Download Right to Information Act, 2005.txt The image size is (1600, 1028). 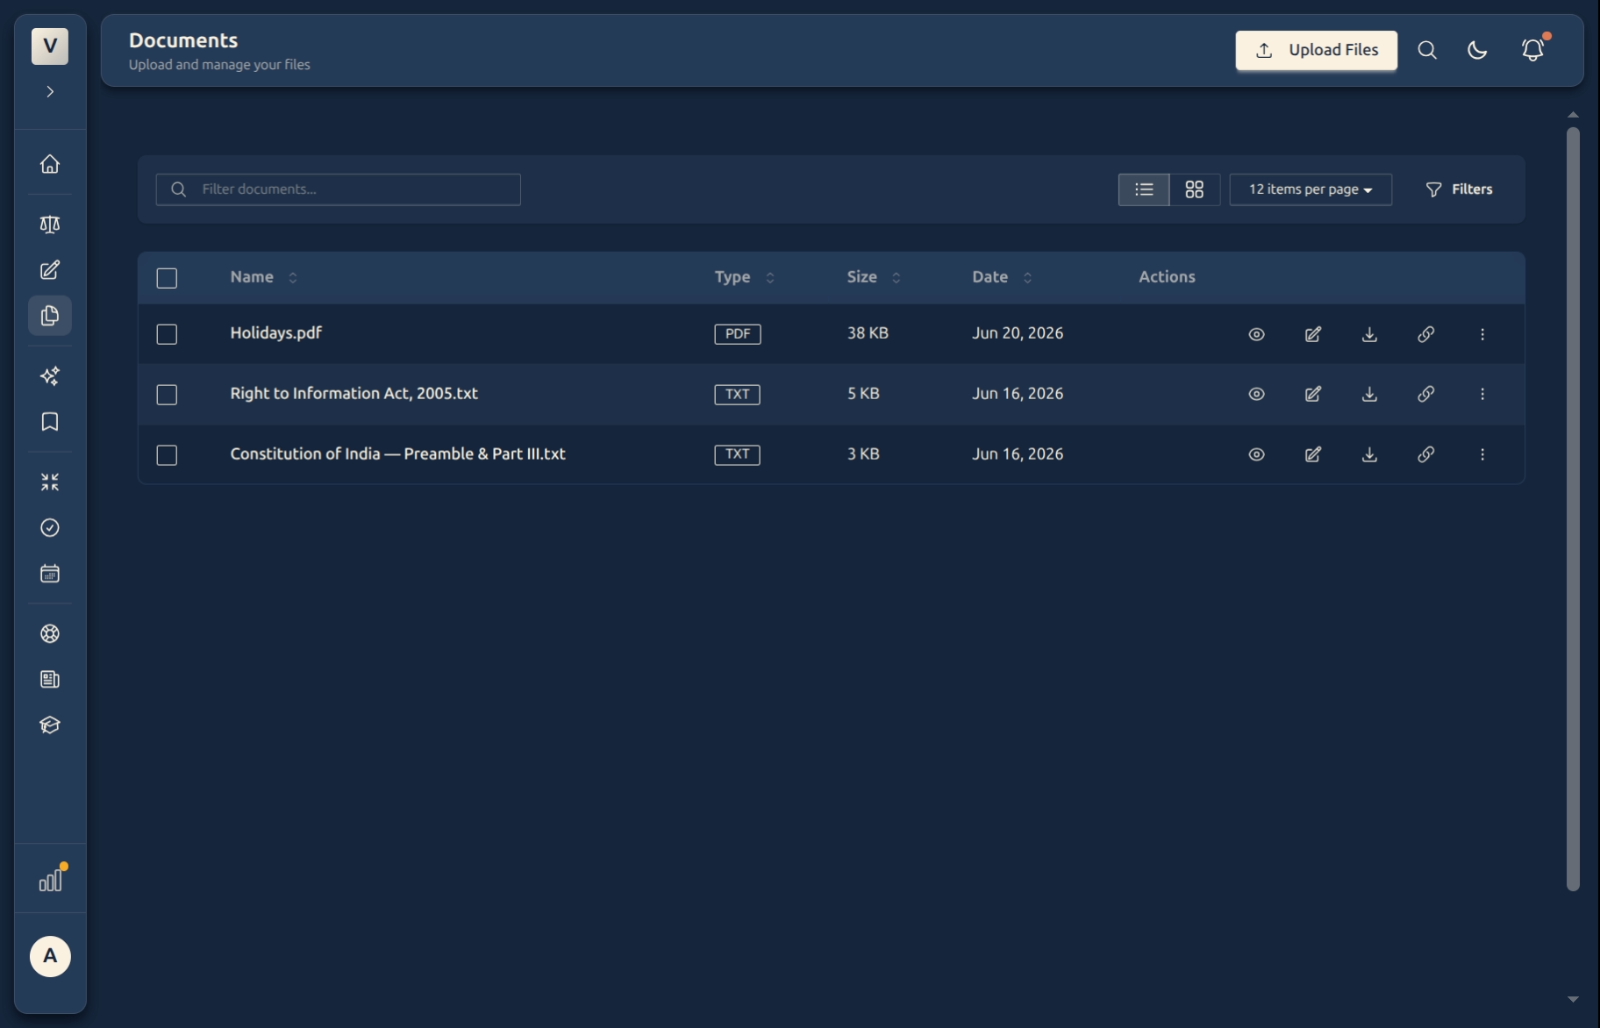(x=1370, y=394)
